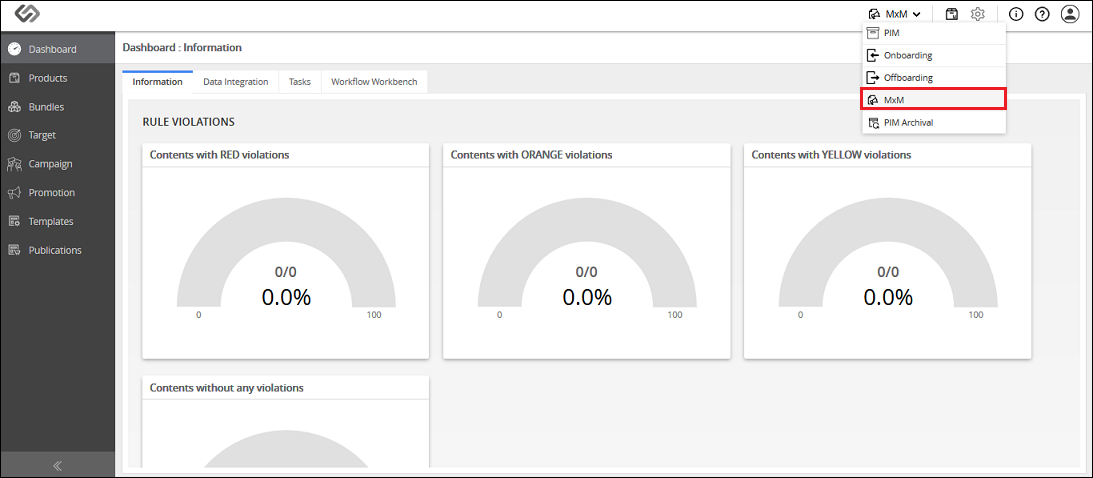Open the MxM application switcher dropdown
This screenshot has width=1093, height=478.
pos(894,14)
